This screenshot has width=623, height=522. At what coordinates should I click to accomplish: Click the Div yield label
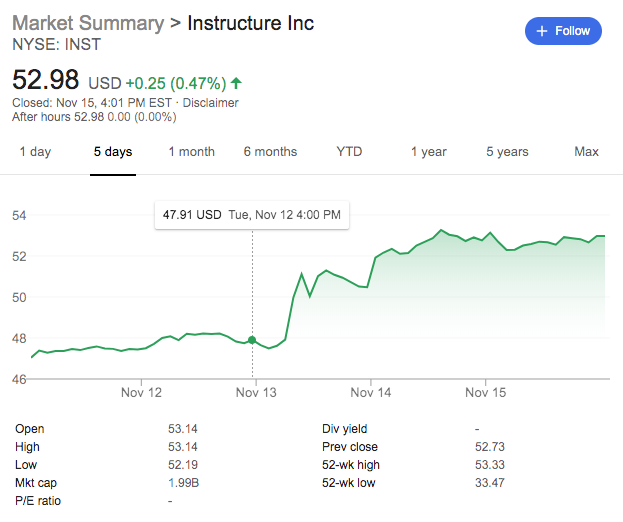[x=344, y=429]
